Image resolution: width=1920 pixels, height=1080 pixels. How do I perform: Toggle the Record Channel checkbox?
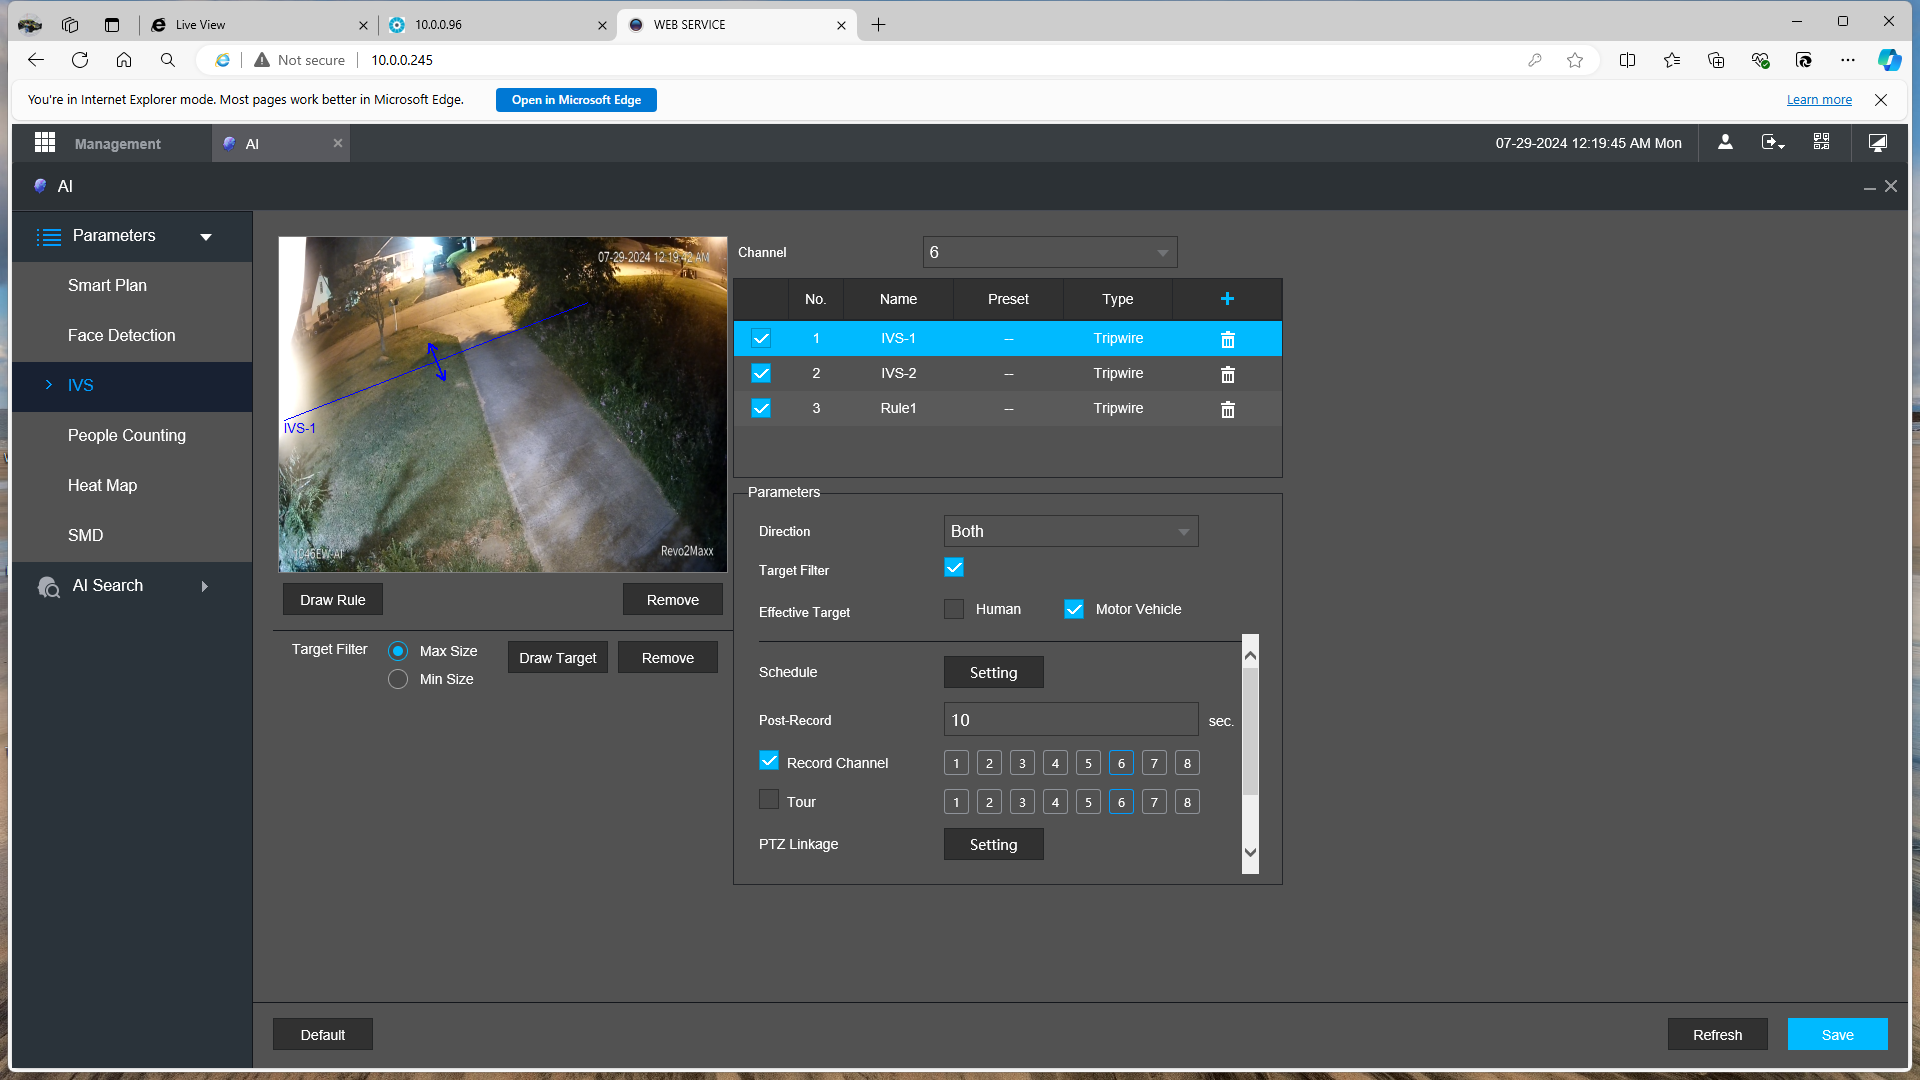769,760
